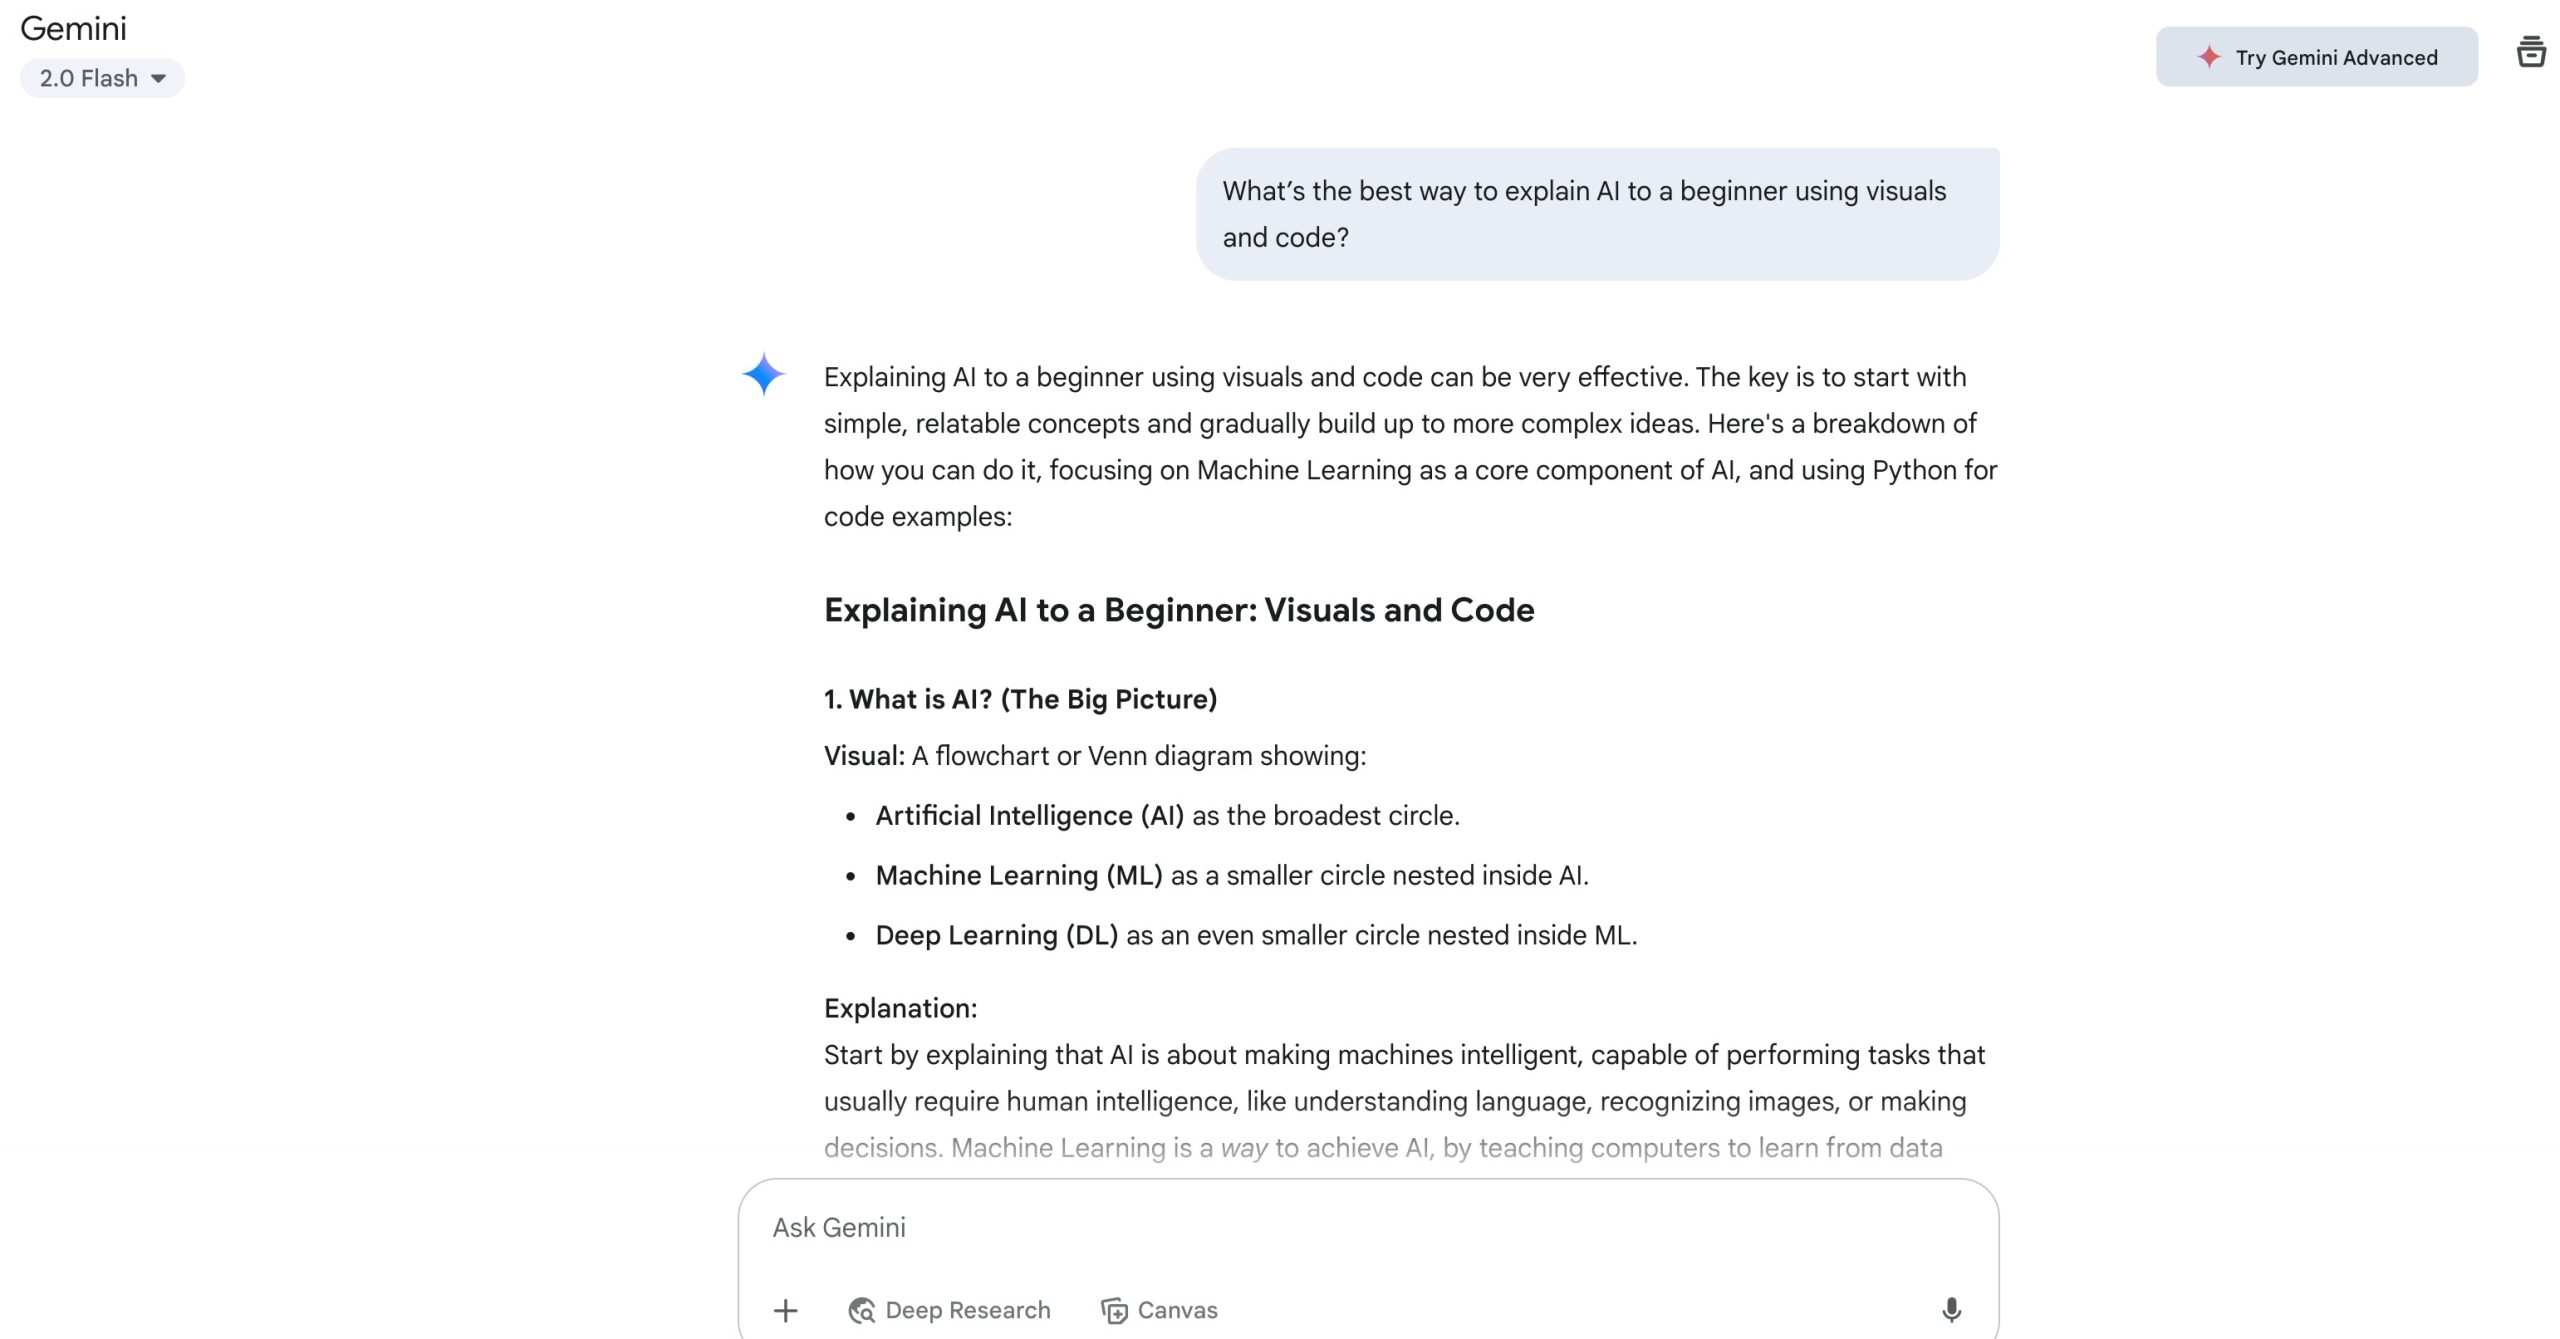
Task: Click the caret arrow next to 2.0 Flash
Action: coord(158,78)
